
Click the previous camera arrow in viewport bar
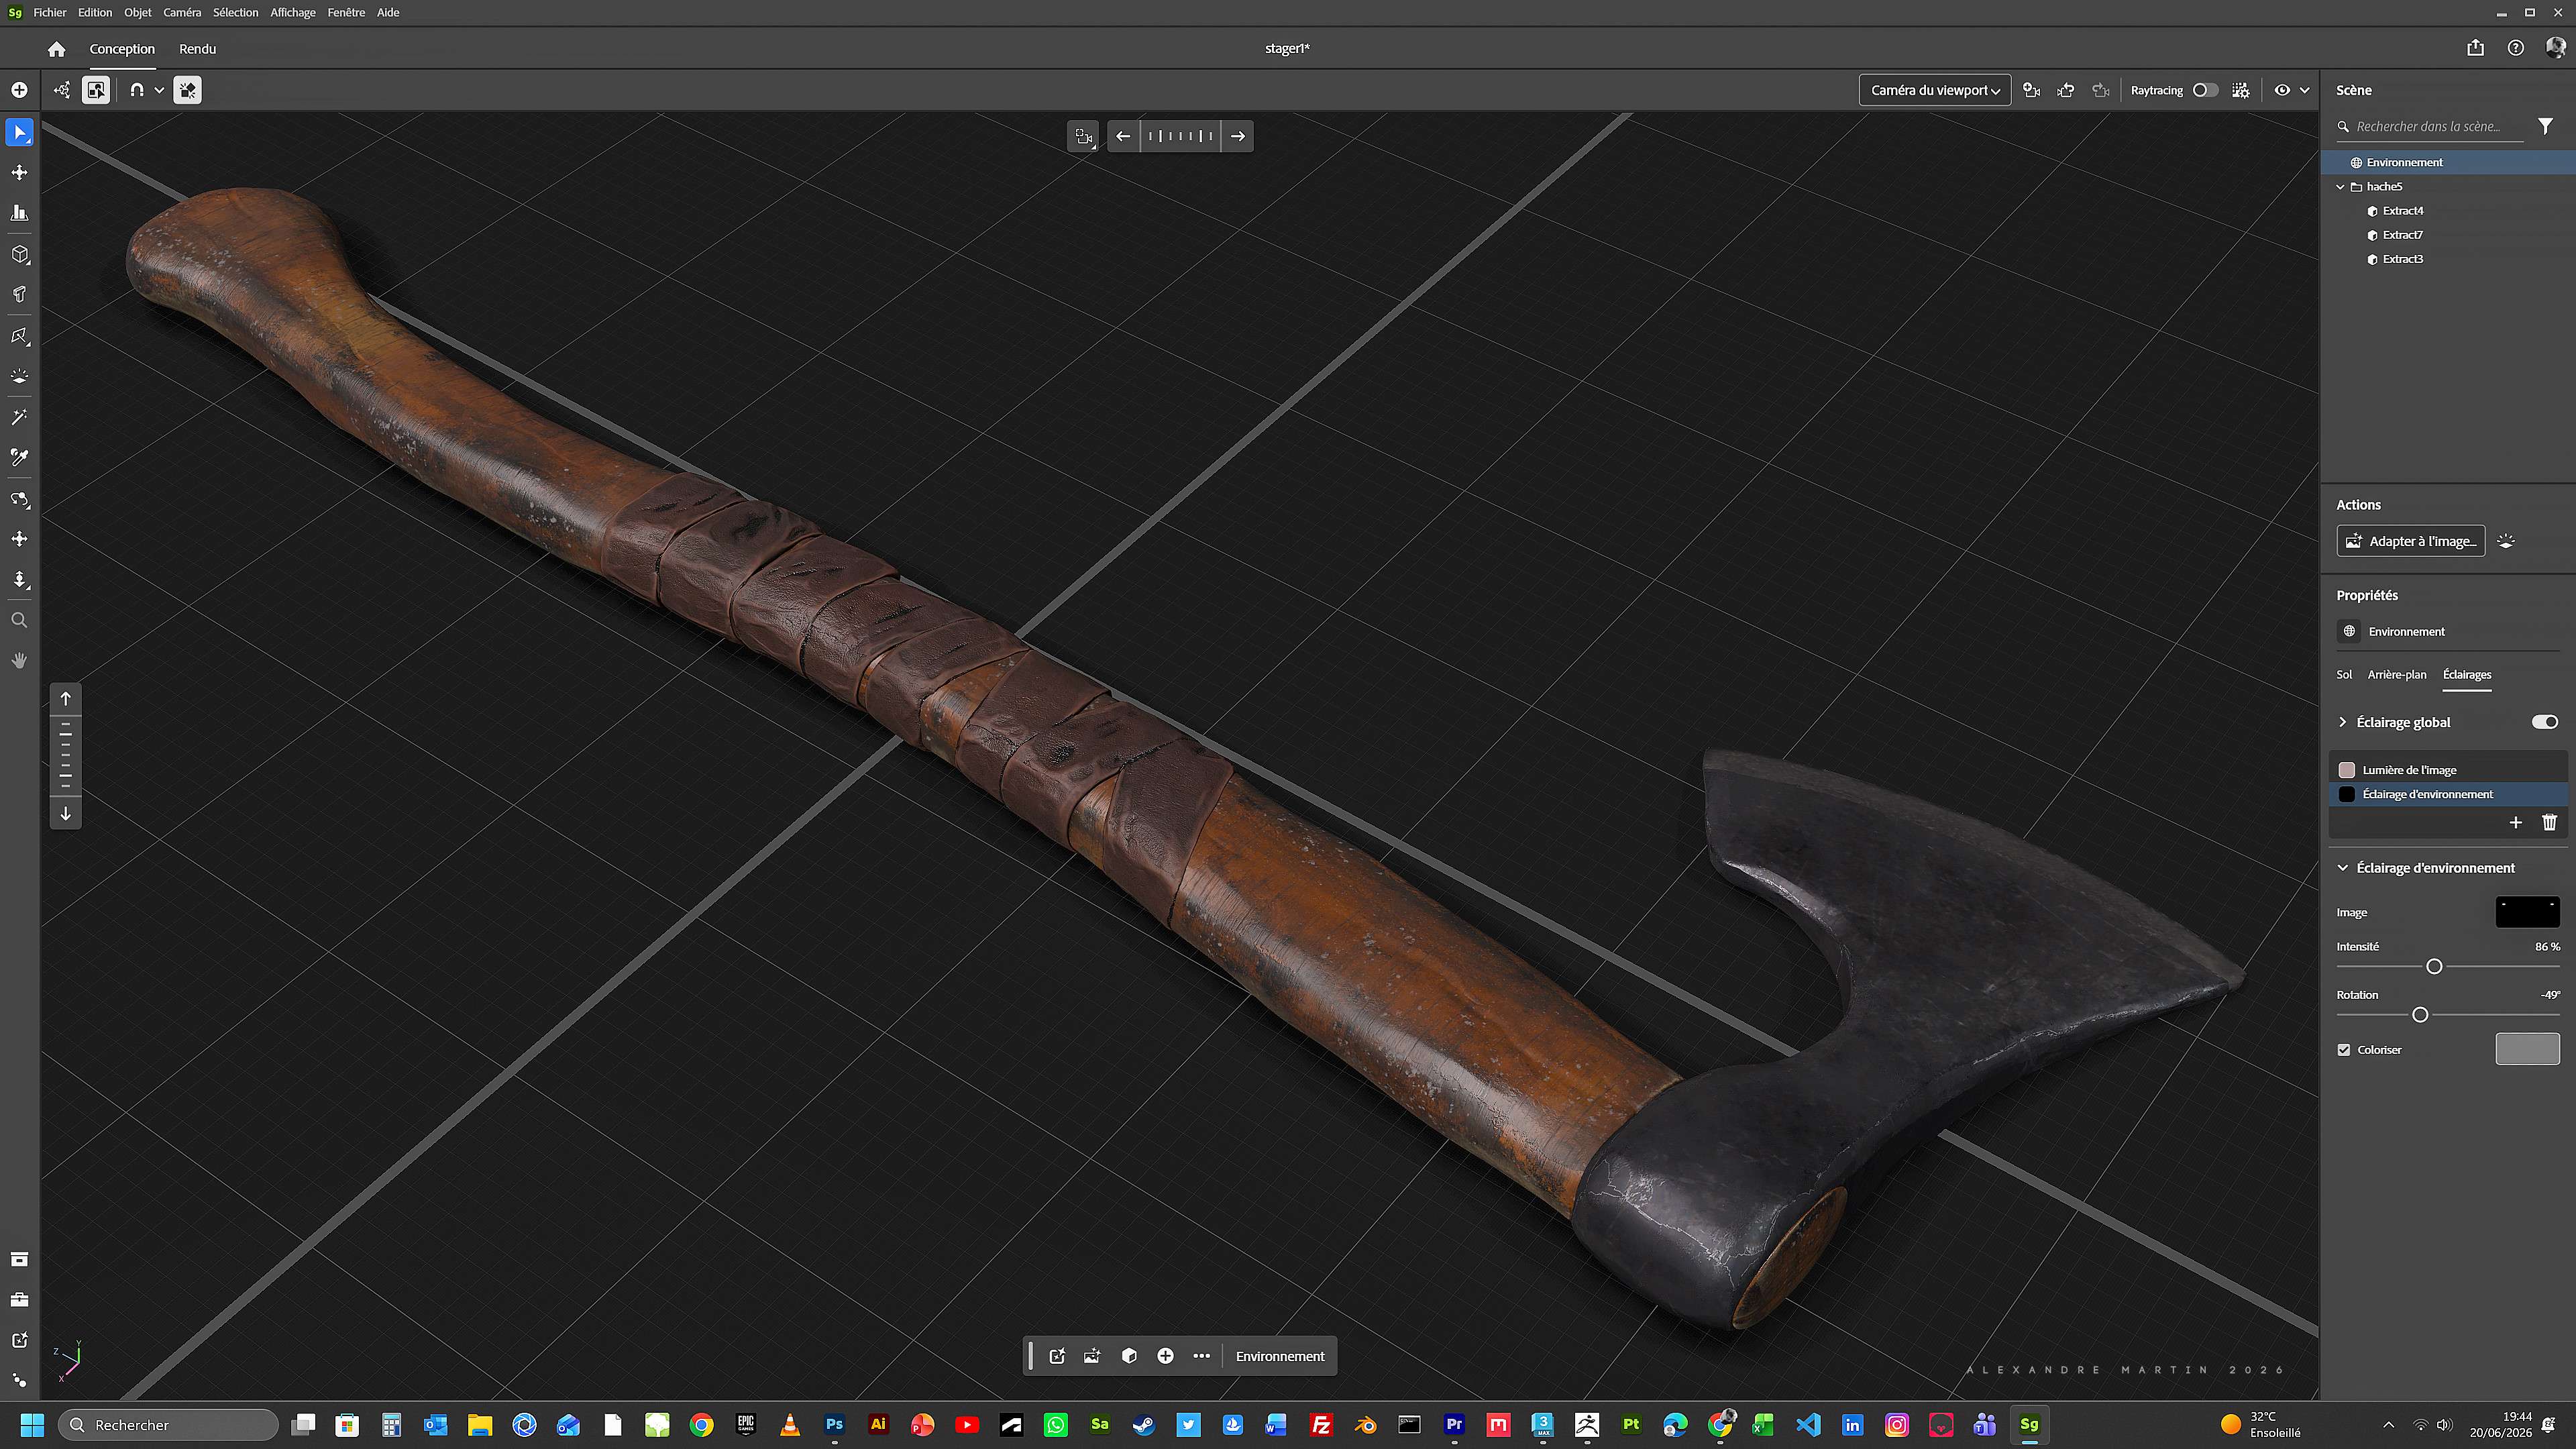[1123, 136]
